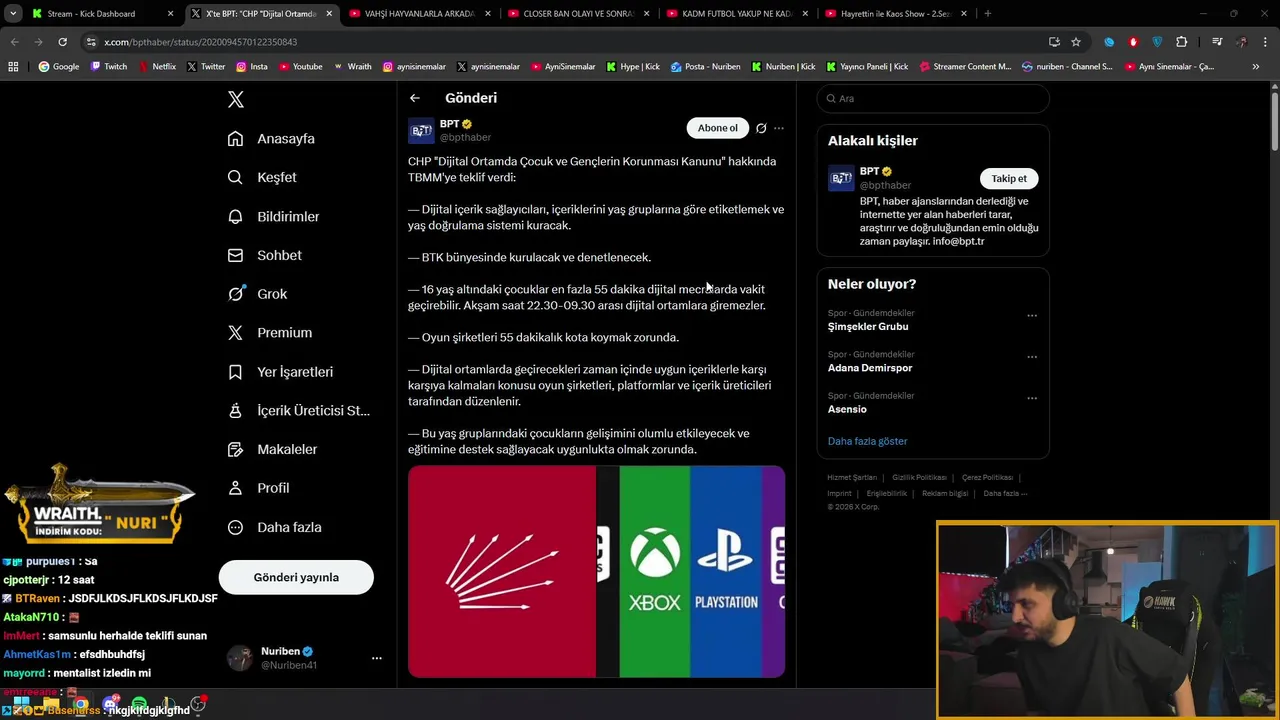Open tab search dropdown
Screen dimensions: 1280x720
[x=12, y=14]
